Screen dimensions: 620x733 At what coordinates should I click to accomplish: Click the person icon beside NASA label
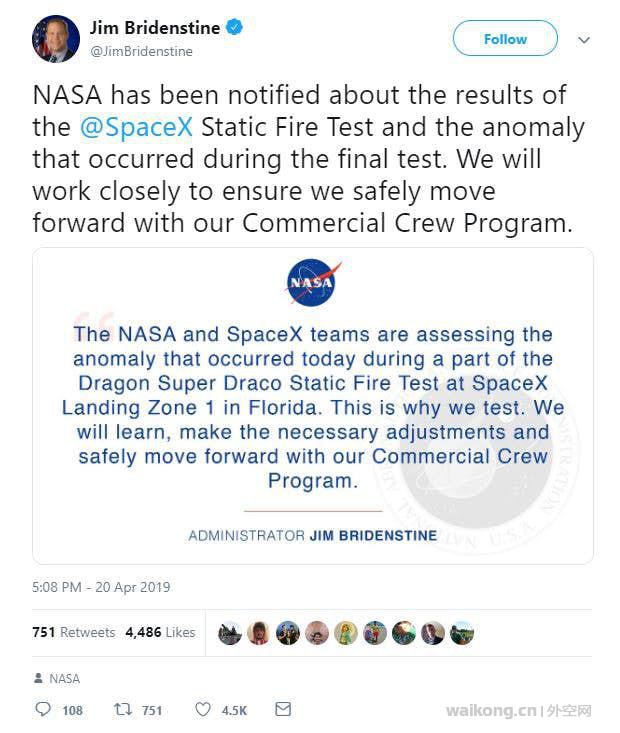[x=38, y=678]
